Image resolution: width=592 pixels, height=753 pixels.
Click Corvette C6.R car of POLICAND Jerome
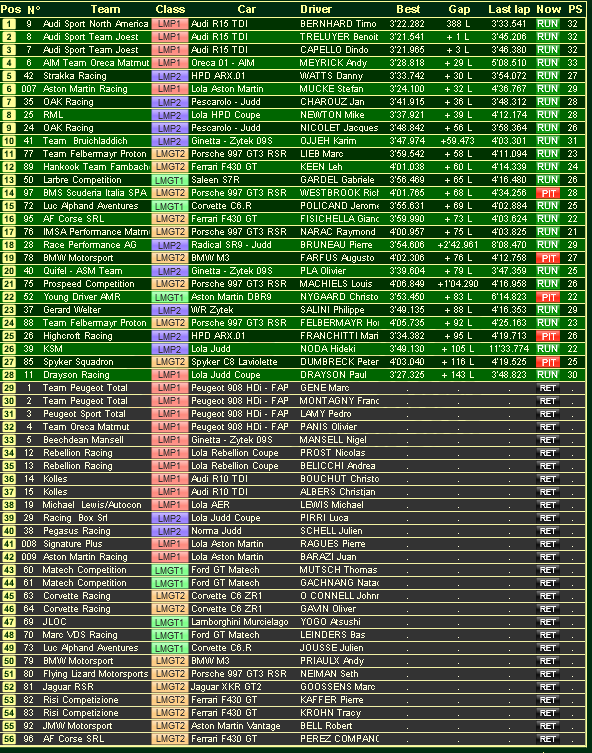(x=221, y=205)
